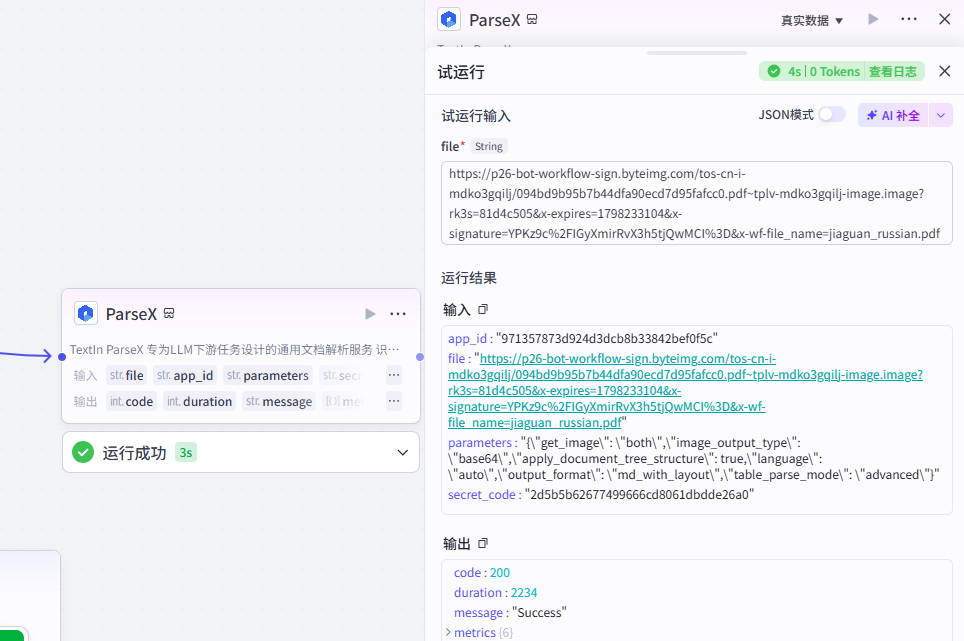Open the 真实数据 data mode dropdown
Image resolution: width=964 pixels, height=641 pixels.
coord(812,21)
